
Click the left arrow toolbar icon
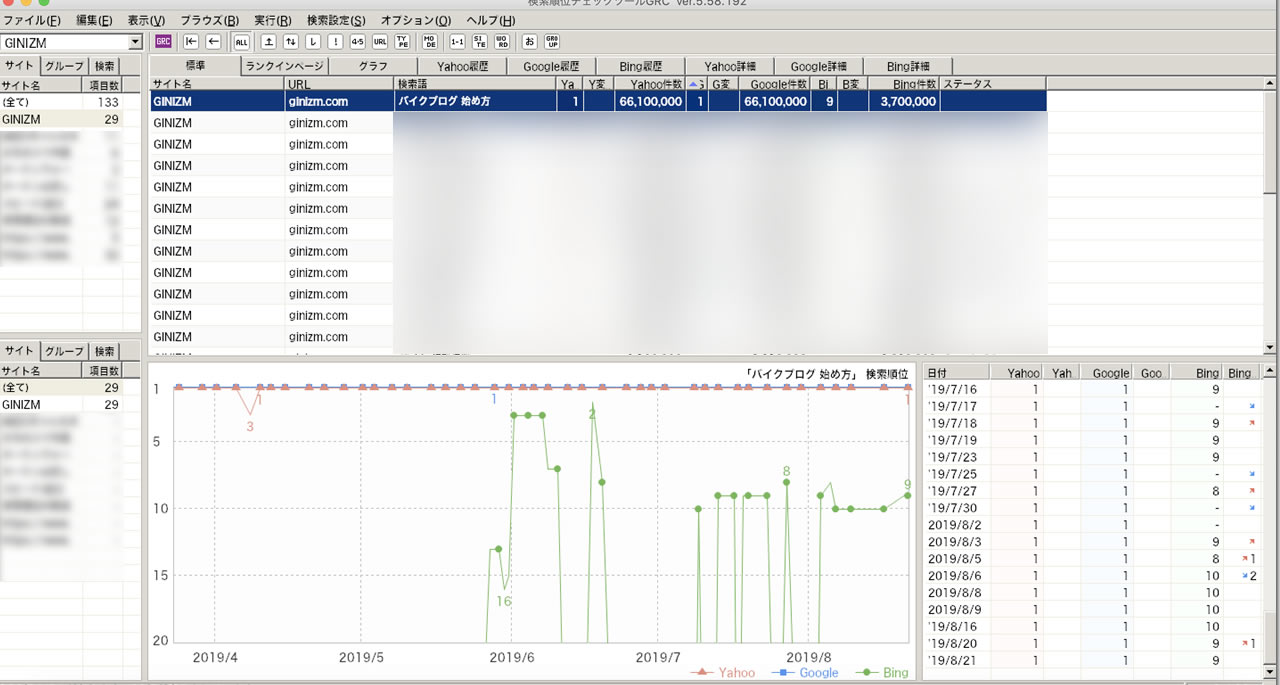[x=213, y=42]
